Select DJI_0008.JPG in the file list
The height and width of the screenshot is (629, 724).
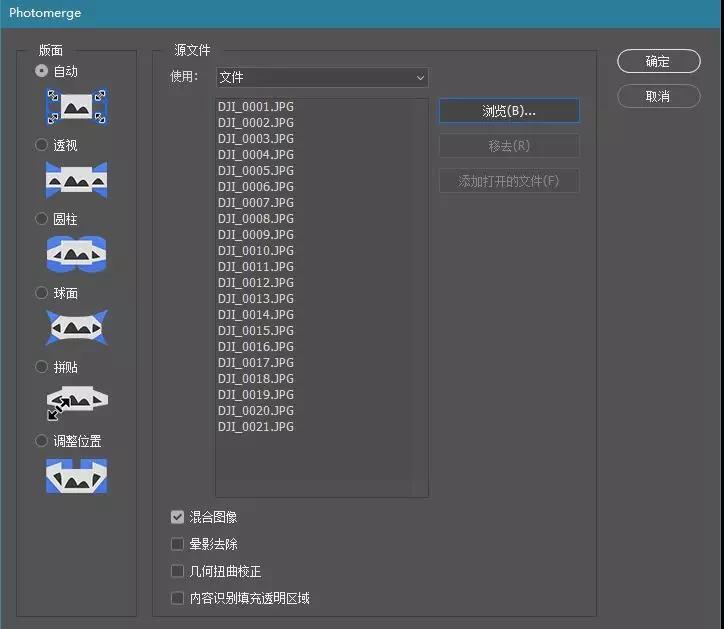click(256, 218)
